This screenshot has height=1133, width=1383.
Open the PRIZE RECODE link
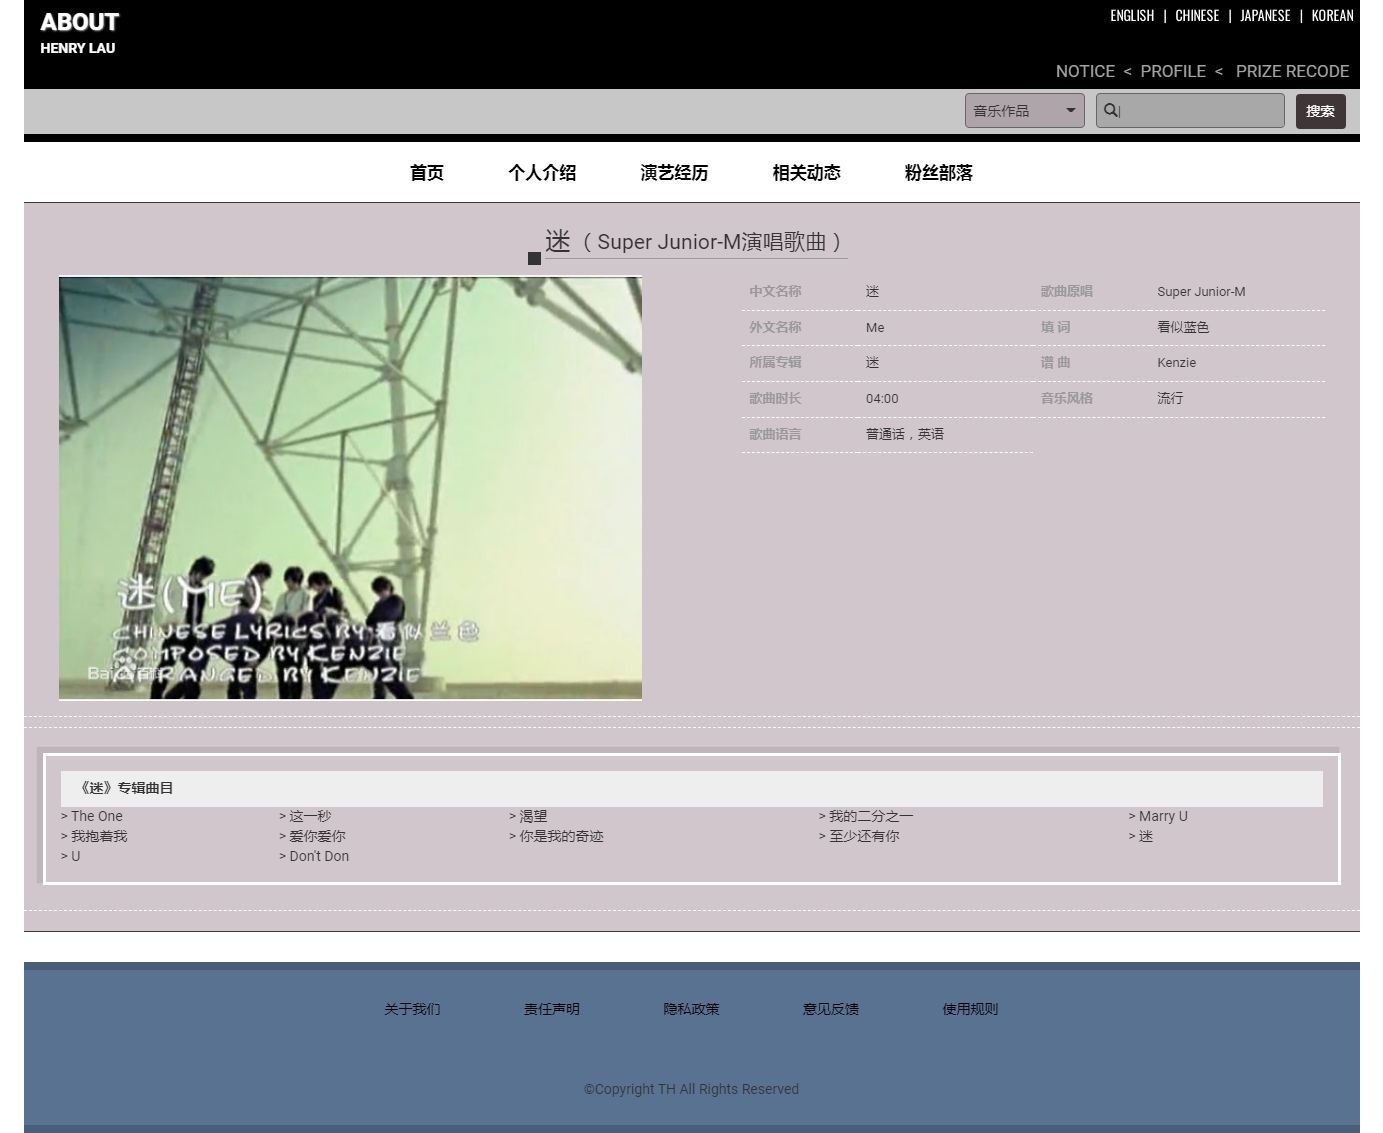click(1292, 71)
